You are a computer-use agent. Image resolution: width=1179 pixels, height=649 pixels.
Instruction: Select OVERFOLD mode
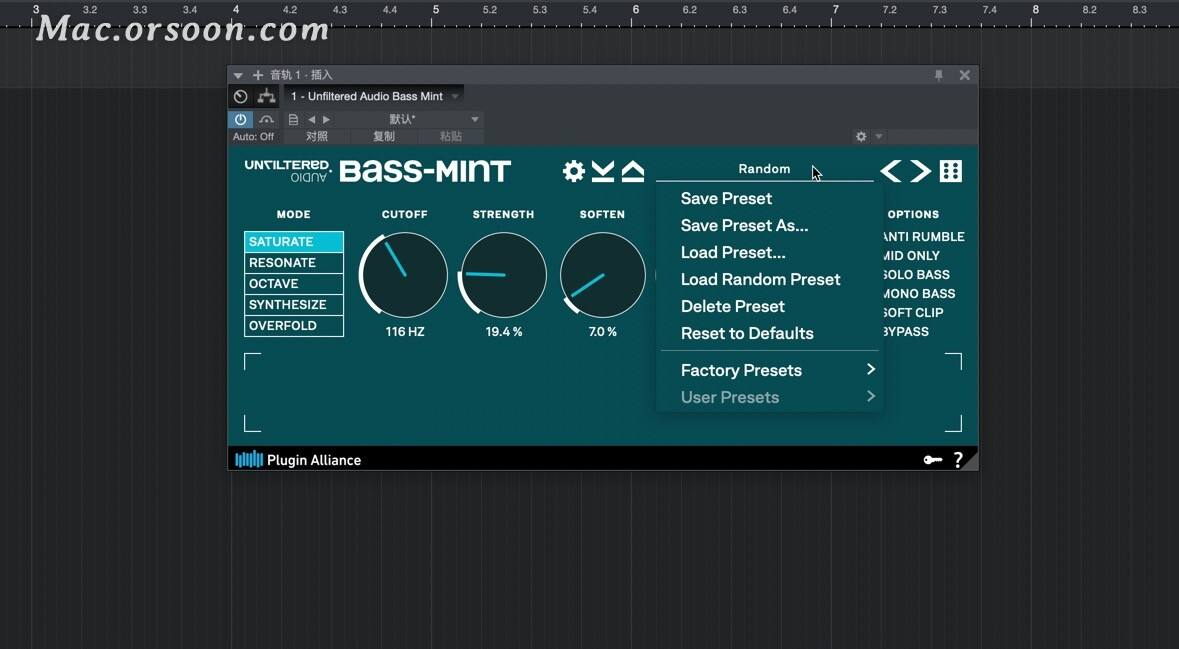pyautogui.click(x=294, y=326)
